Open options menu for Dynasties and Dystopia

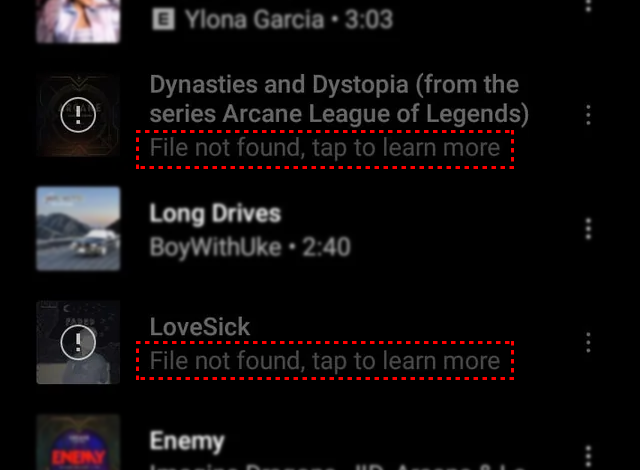[x=588, y=115]
